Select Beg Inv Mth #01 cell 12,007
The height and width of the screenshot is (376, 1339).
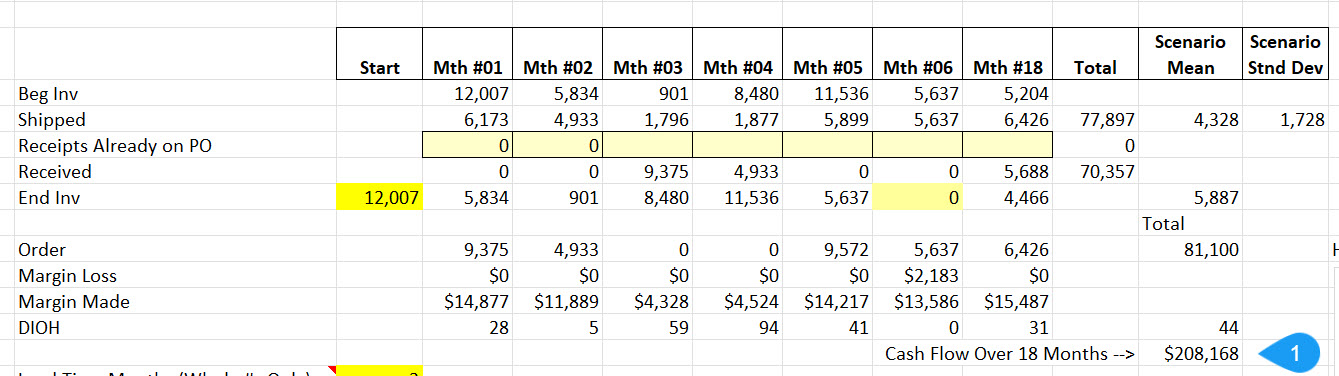pos(467,94)
